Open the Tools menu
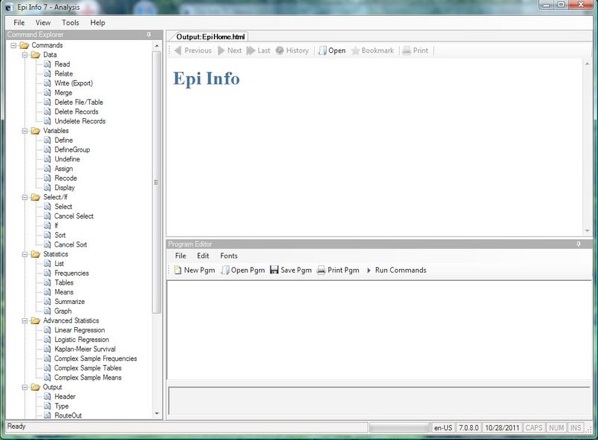The height and width of the screenshot is (440, 598). [x=71, y=23]
